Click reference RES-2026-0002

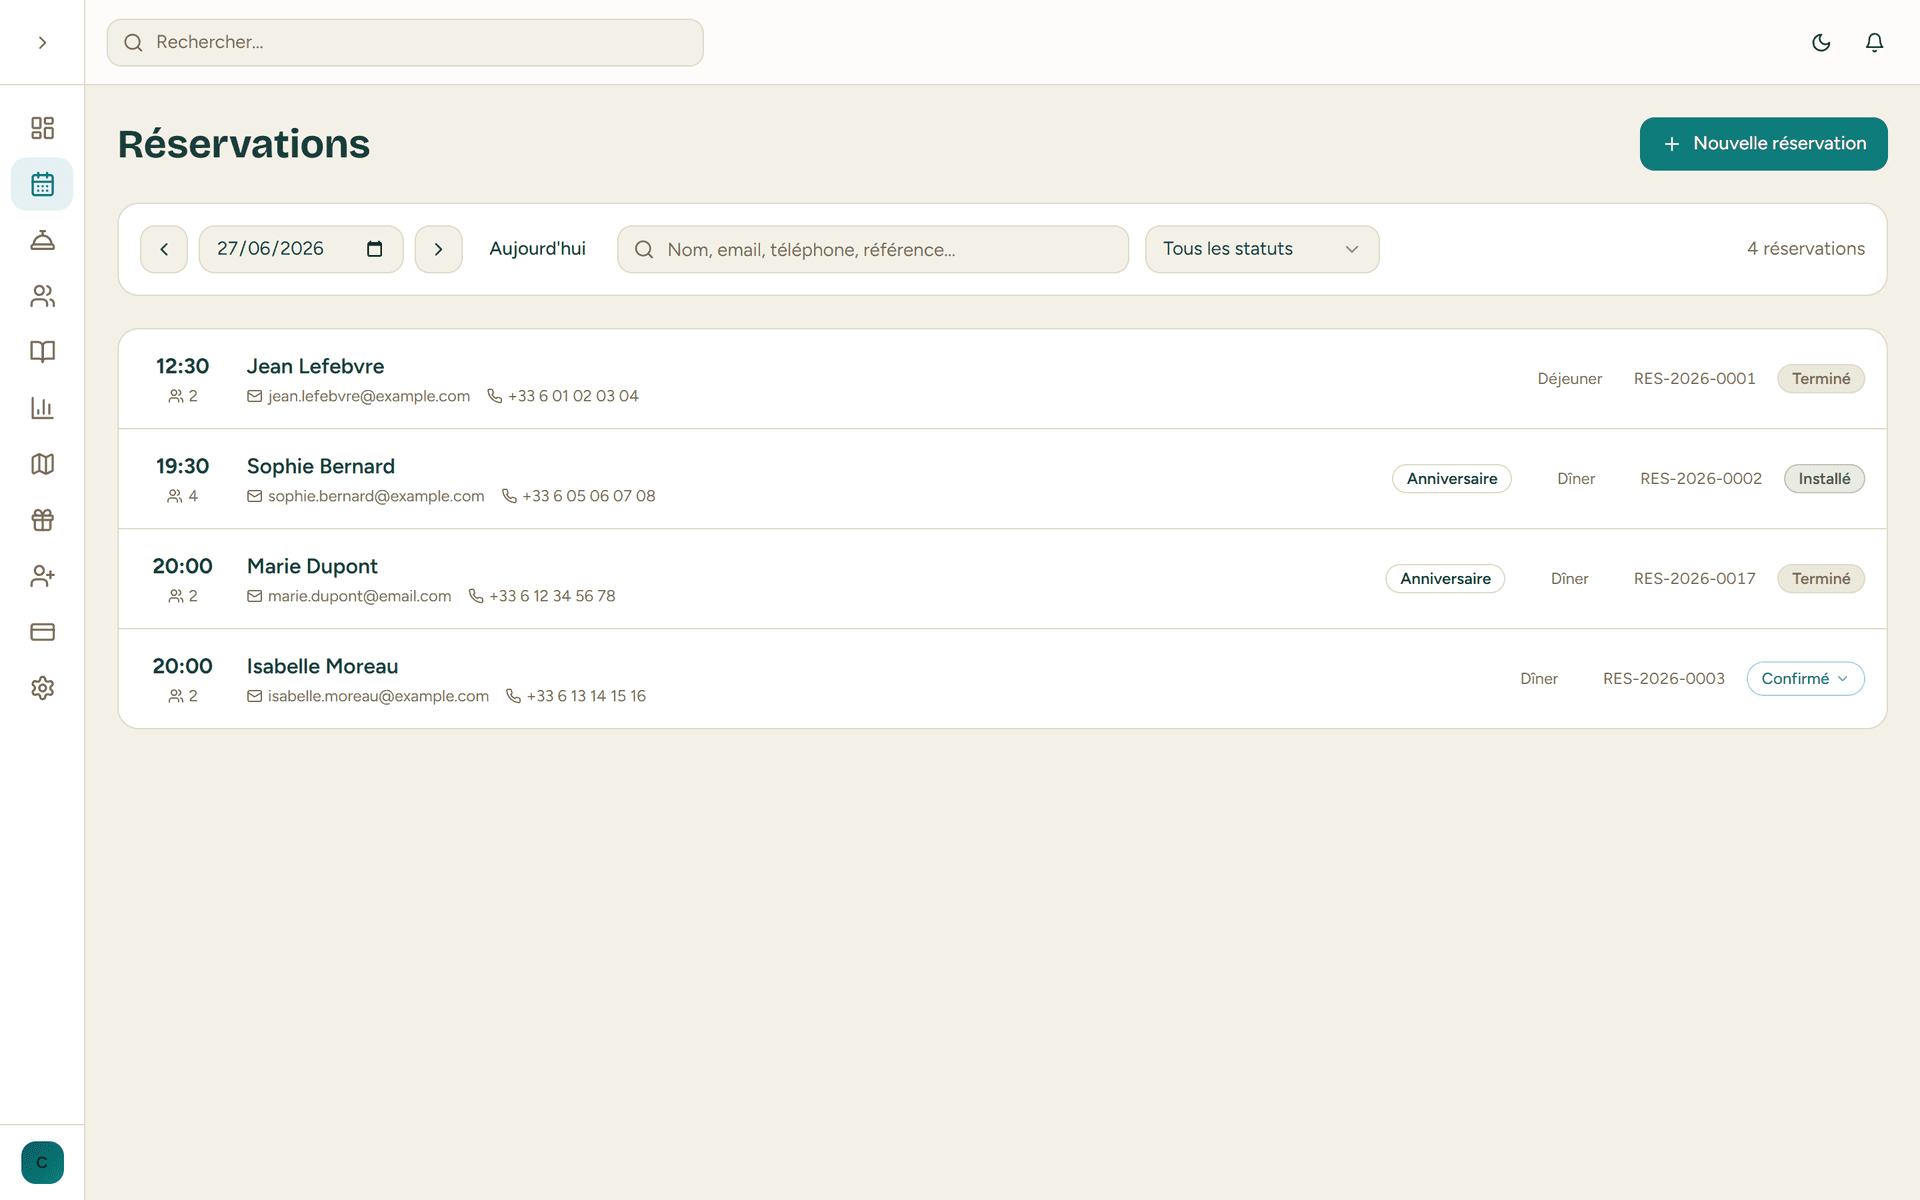pyautogui.click(x=1701, y=479)
